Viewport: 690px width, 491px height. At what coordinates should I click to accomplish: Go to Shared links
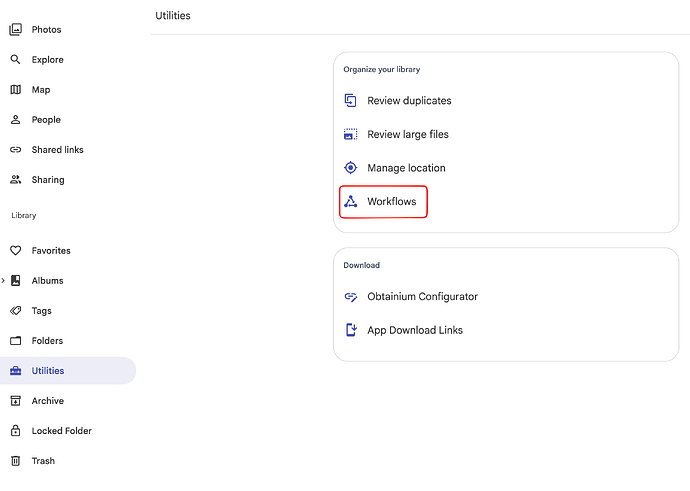tap(58, 150)
